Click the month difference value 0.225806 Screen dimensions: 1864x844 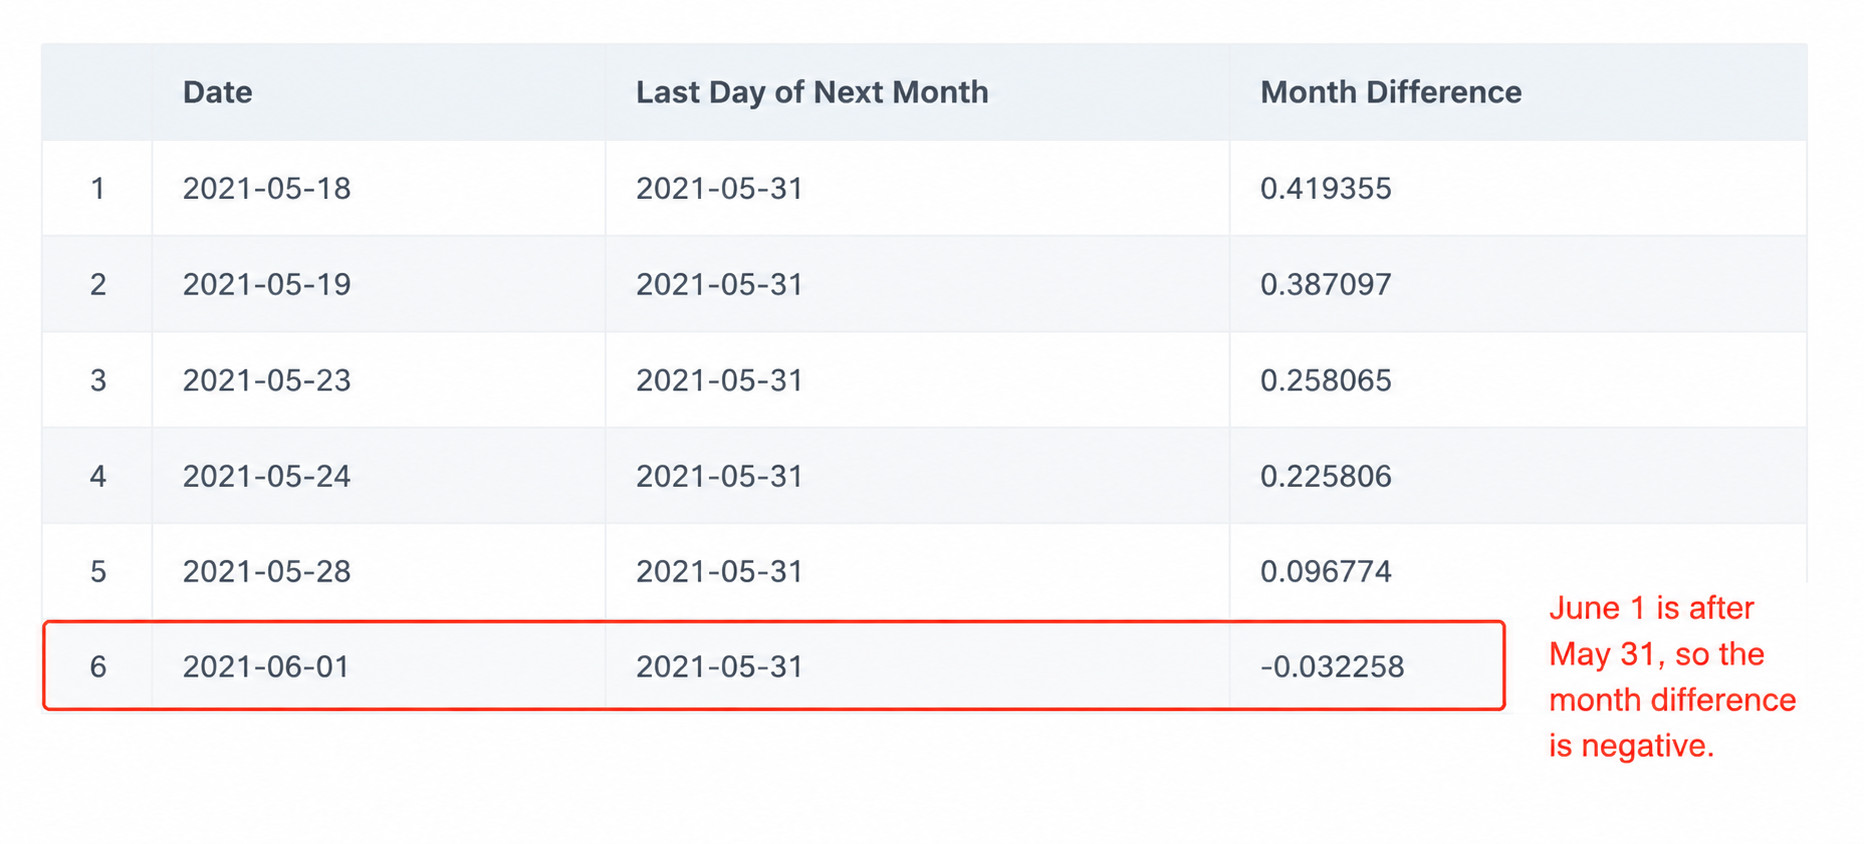[1325, 476]
